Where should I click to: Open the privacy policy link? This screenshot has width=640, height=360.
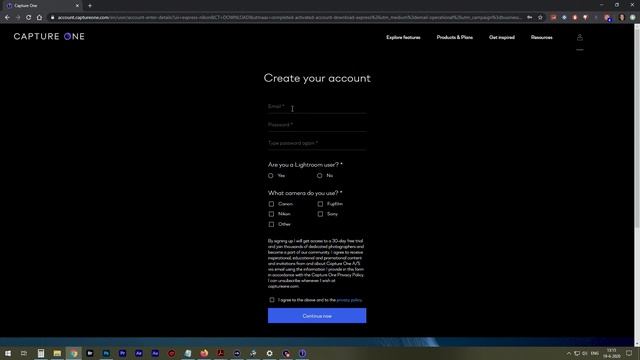click(x=349, y=300)
